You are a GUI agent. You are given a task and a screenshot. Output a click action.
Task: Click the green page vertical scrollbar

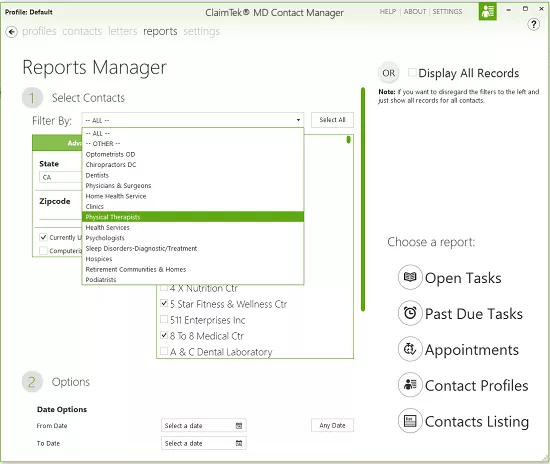click(x=363, y=199)
